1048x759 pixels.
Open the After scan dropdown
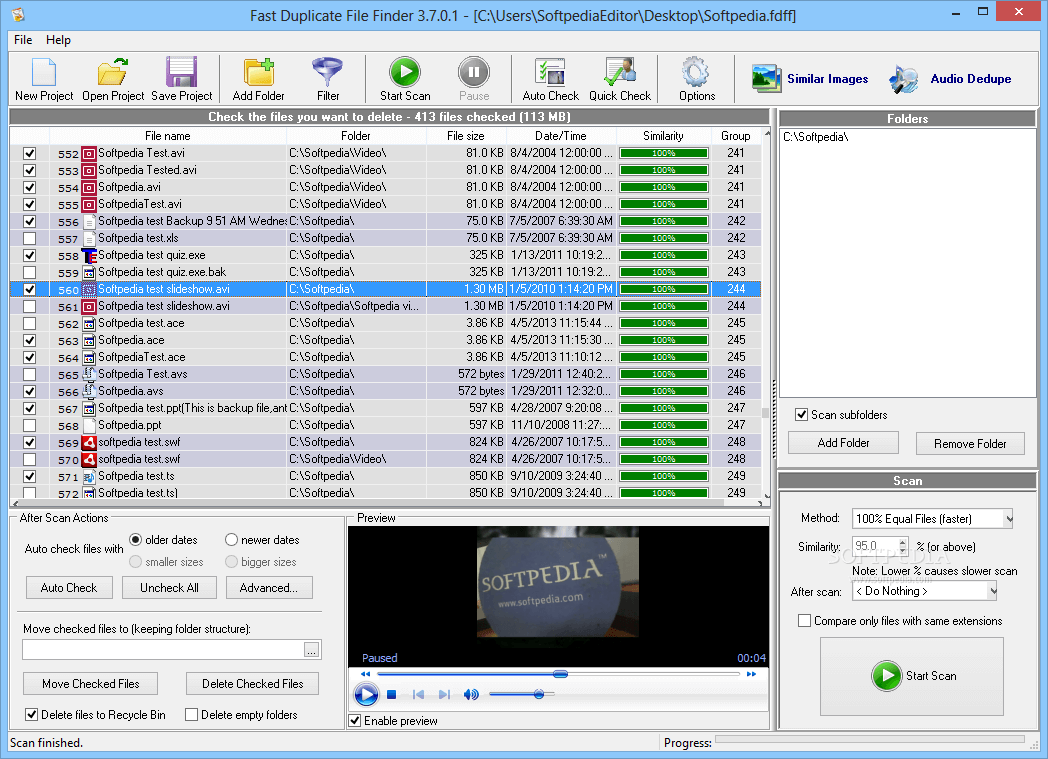pos(925,591)
